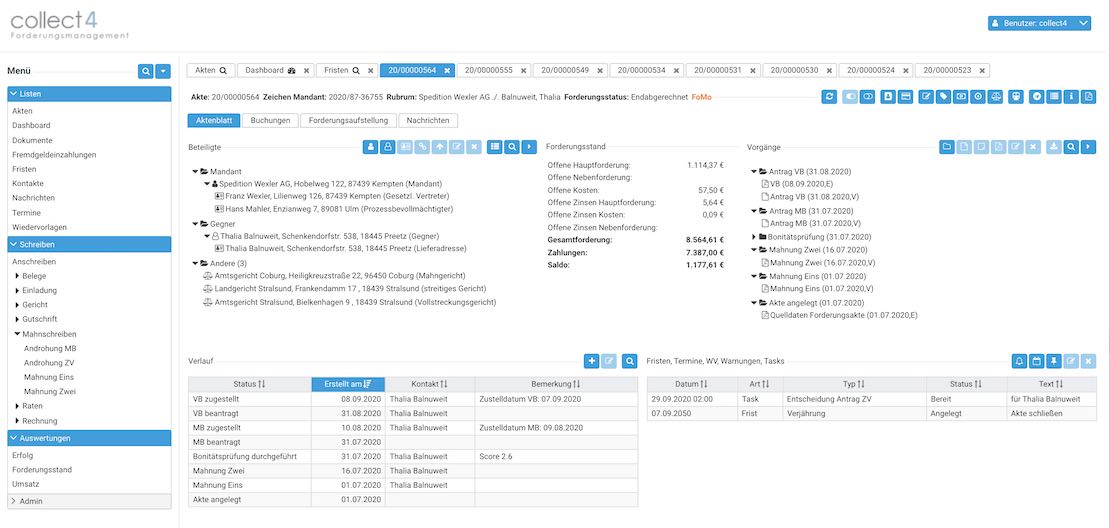Click the toggle switch icon in the Akte toolbar

point(851,97)
